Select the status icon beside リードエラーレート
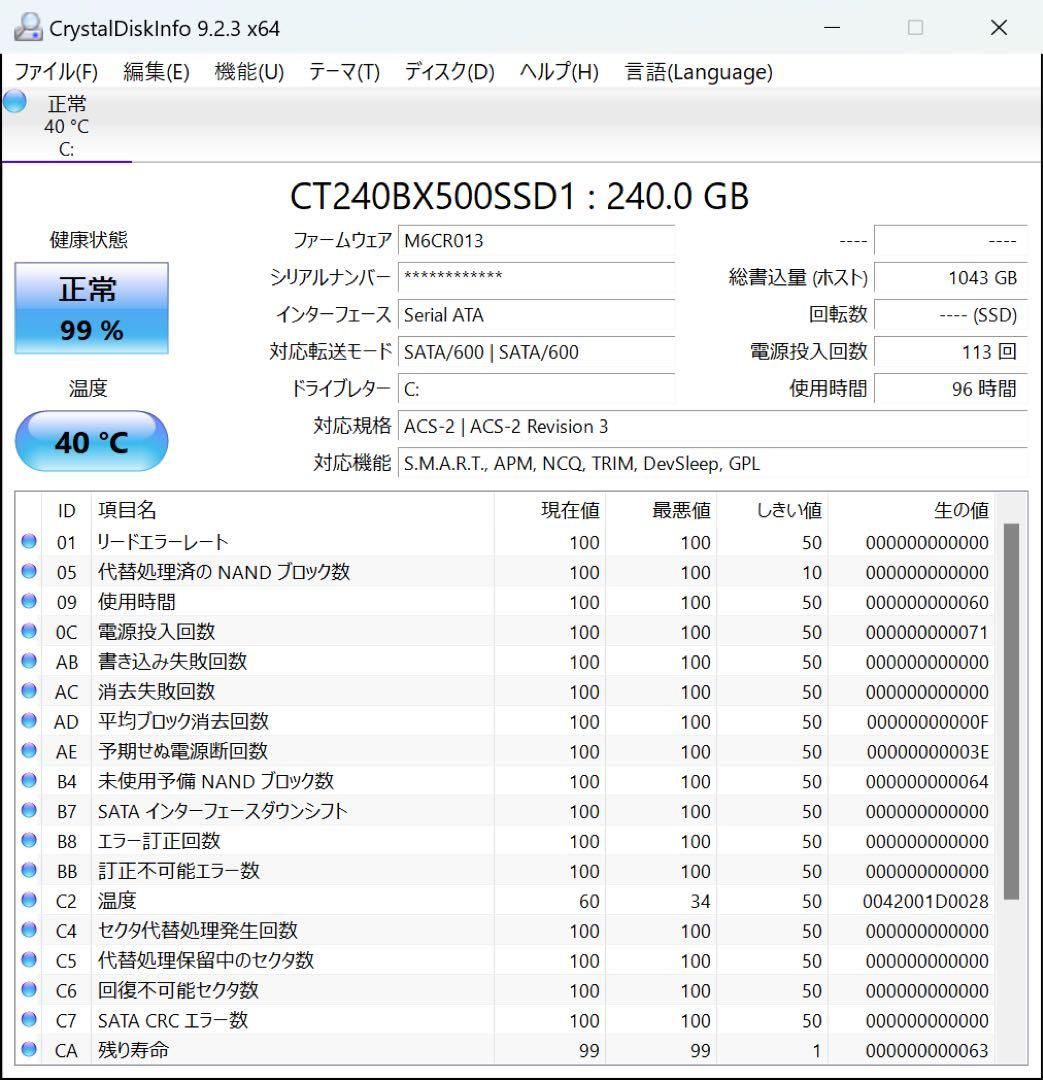 pos(31,542)
